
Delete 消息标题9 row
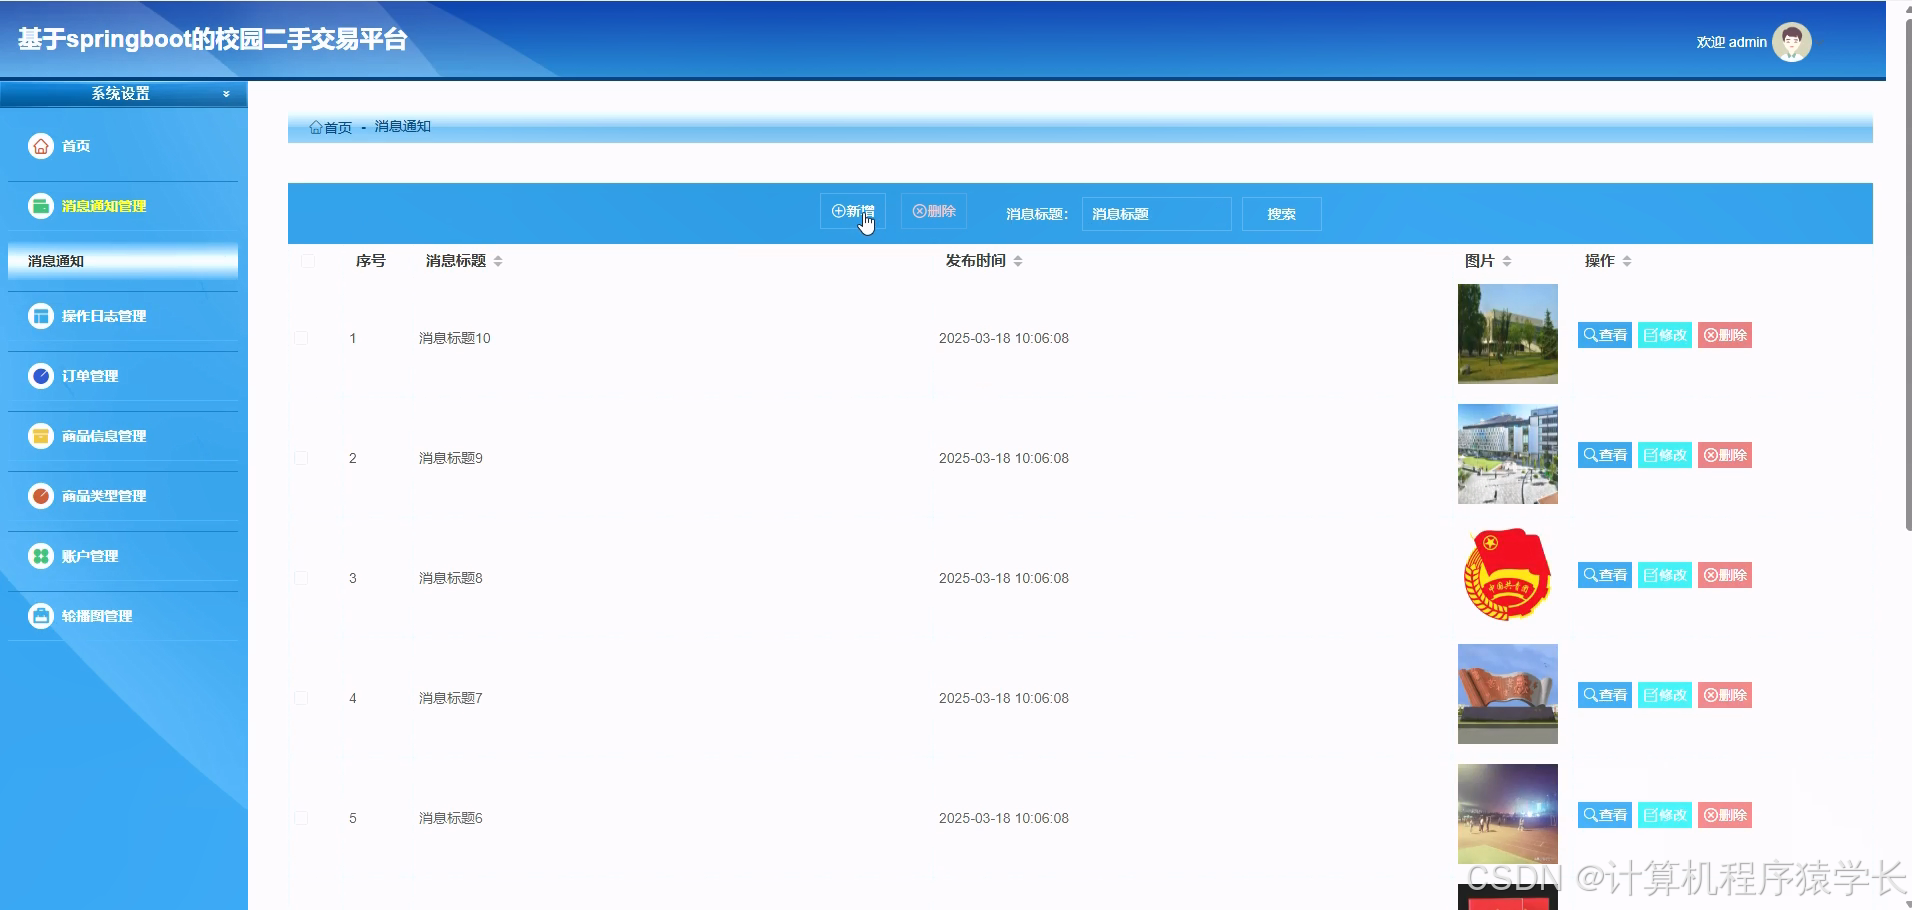(1725, 455)
